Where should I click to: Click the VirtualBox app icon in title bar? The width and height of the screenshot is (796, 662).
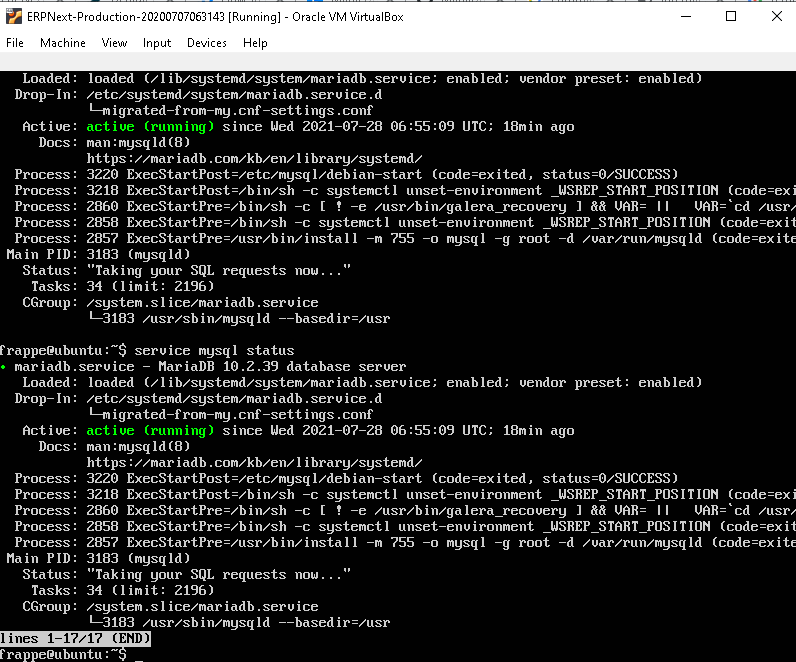pyautogui.click(x=14, y=16)
